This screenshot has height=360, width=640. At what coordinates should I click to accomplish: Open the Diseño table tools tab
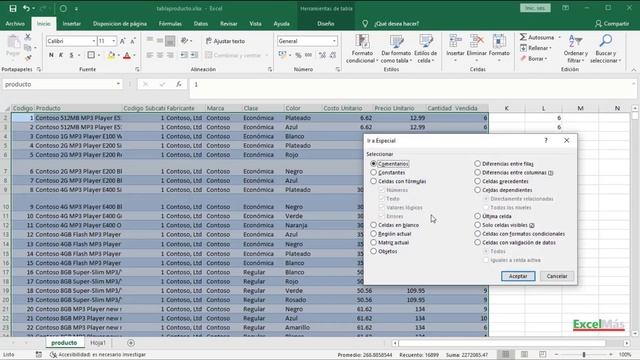326,24
